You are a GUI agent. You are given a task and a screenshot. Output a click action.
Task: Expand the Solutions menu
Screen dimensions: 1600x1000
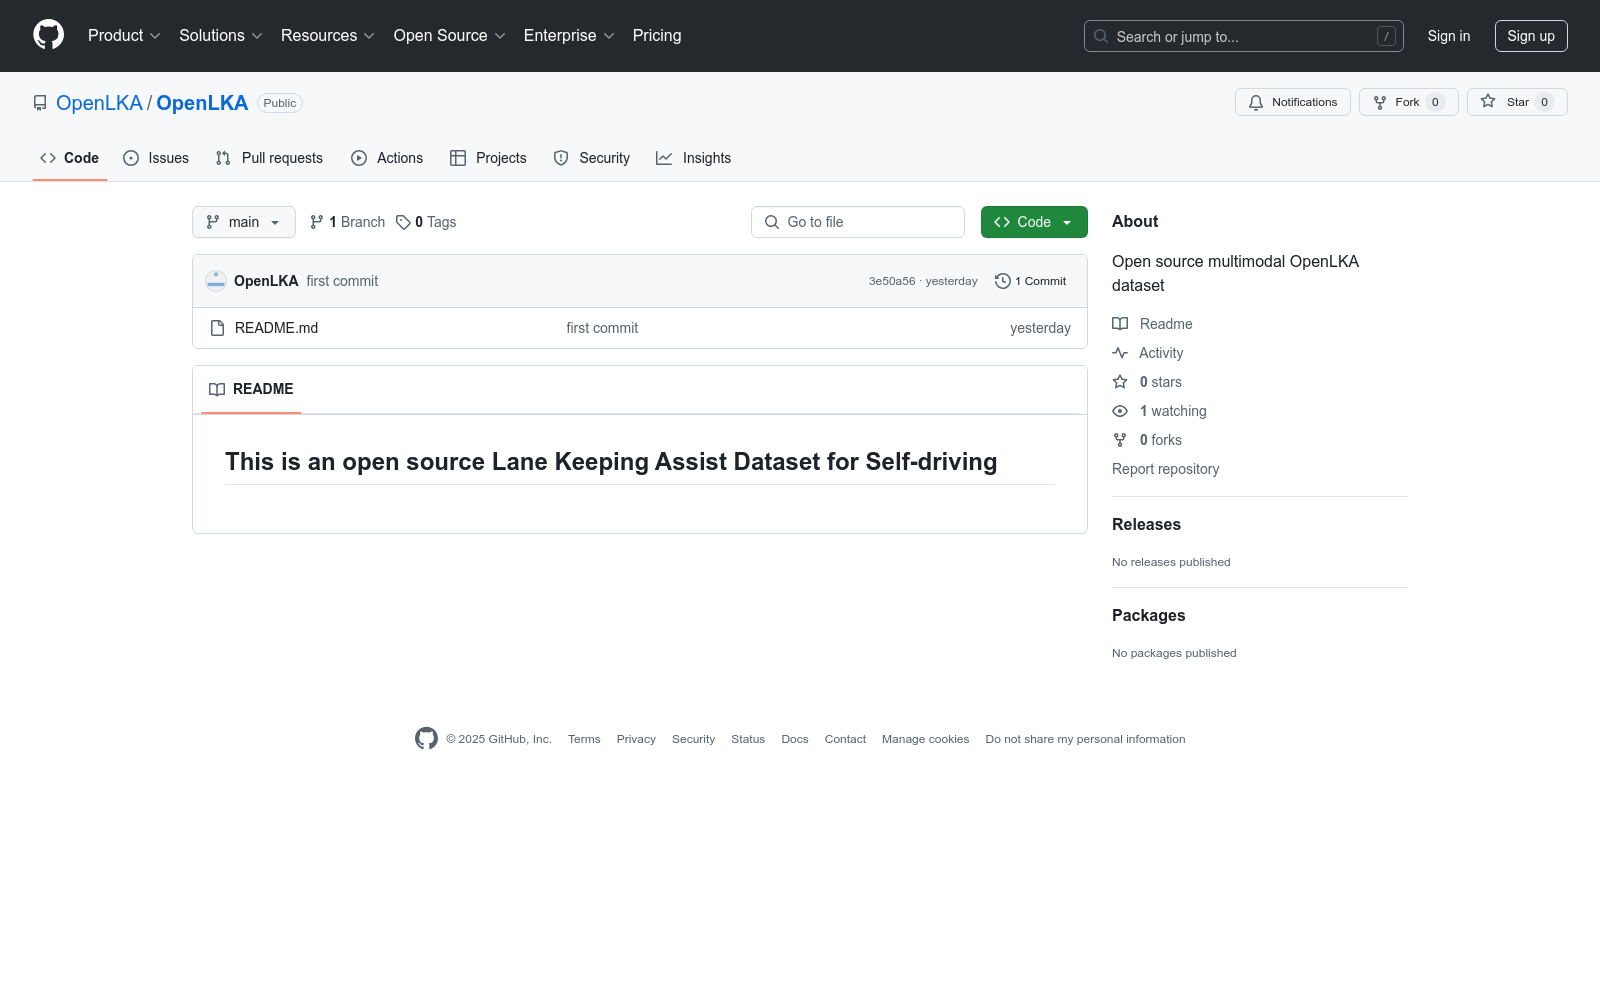click(x=221, y=36)
